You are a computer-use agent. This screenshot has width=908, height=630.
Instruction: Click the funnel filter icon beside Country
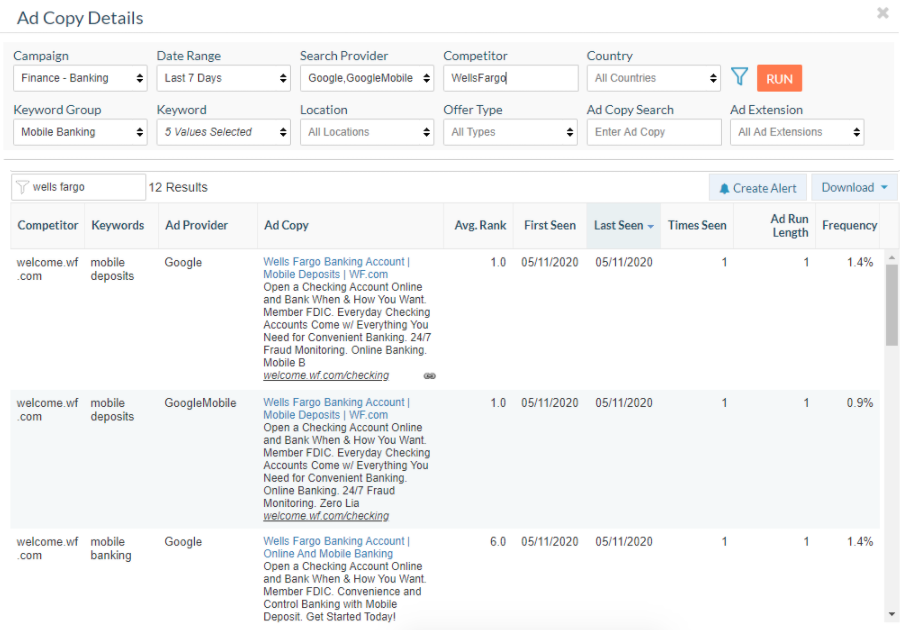[x=739, y=76]
